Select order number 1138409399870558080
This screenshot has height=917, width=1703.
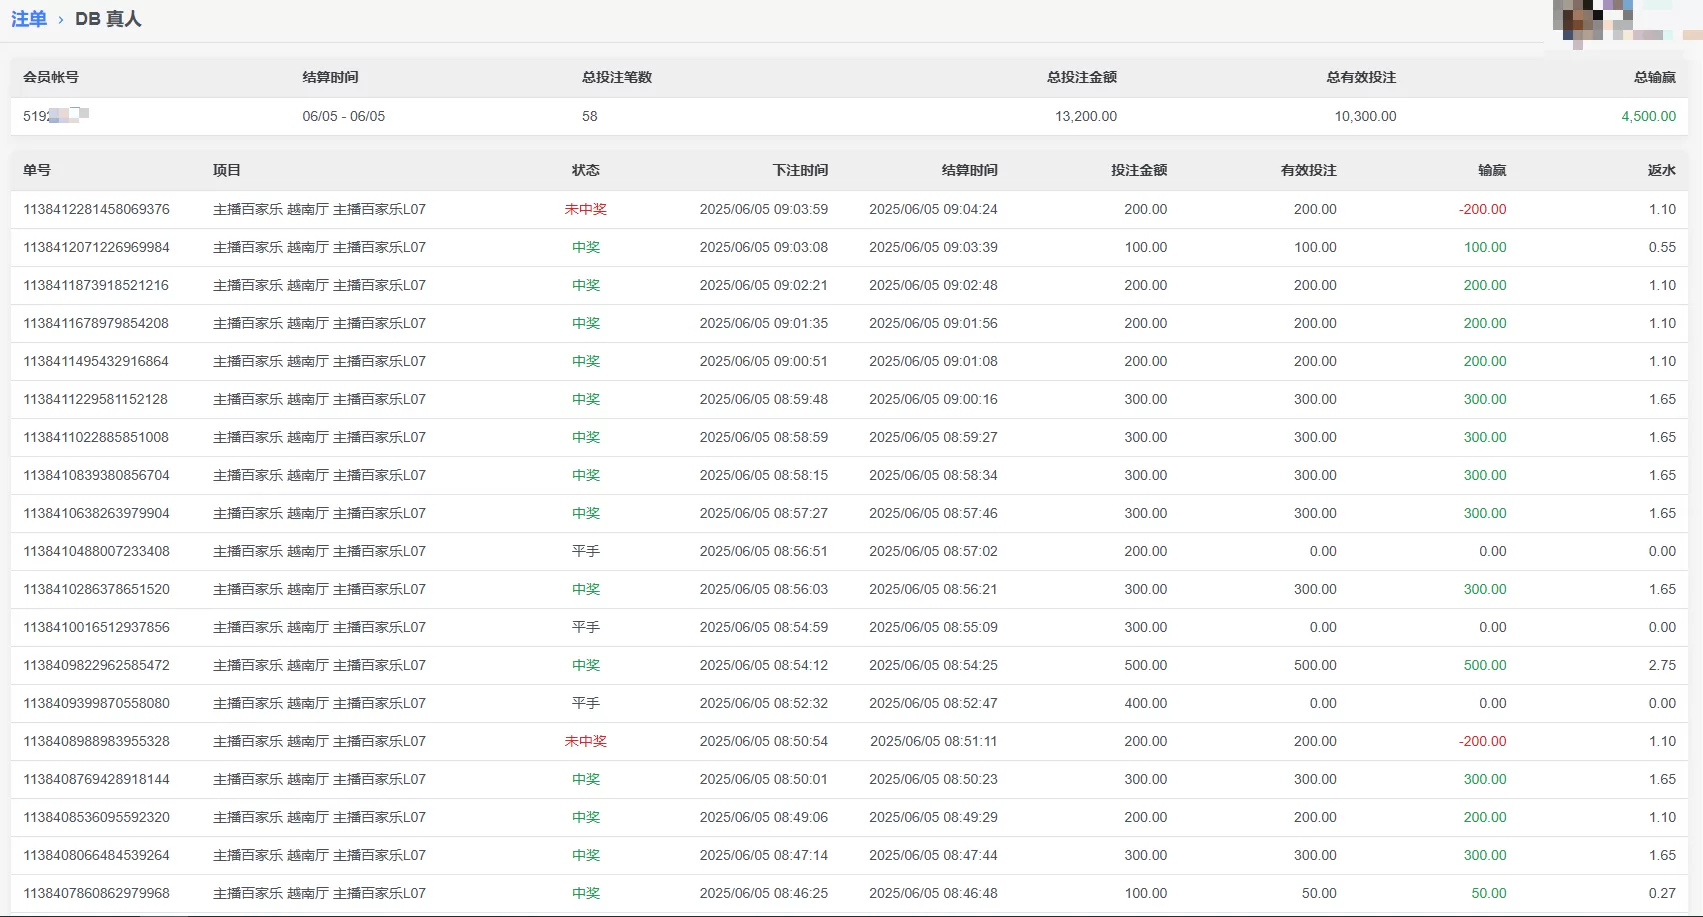pyautogui.click(x=96, y=703)
